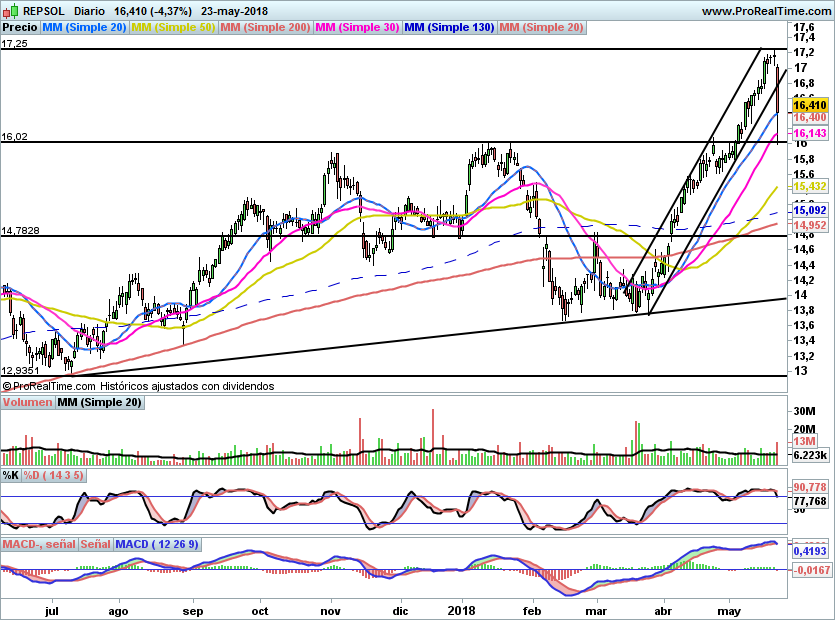The width and height of the screenshot is (835, 620).
Task: Open the MACD (12 26 9) label
Action: [157, 544]
